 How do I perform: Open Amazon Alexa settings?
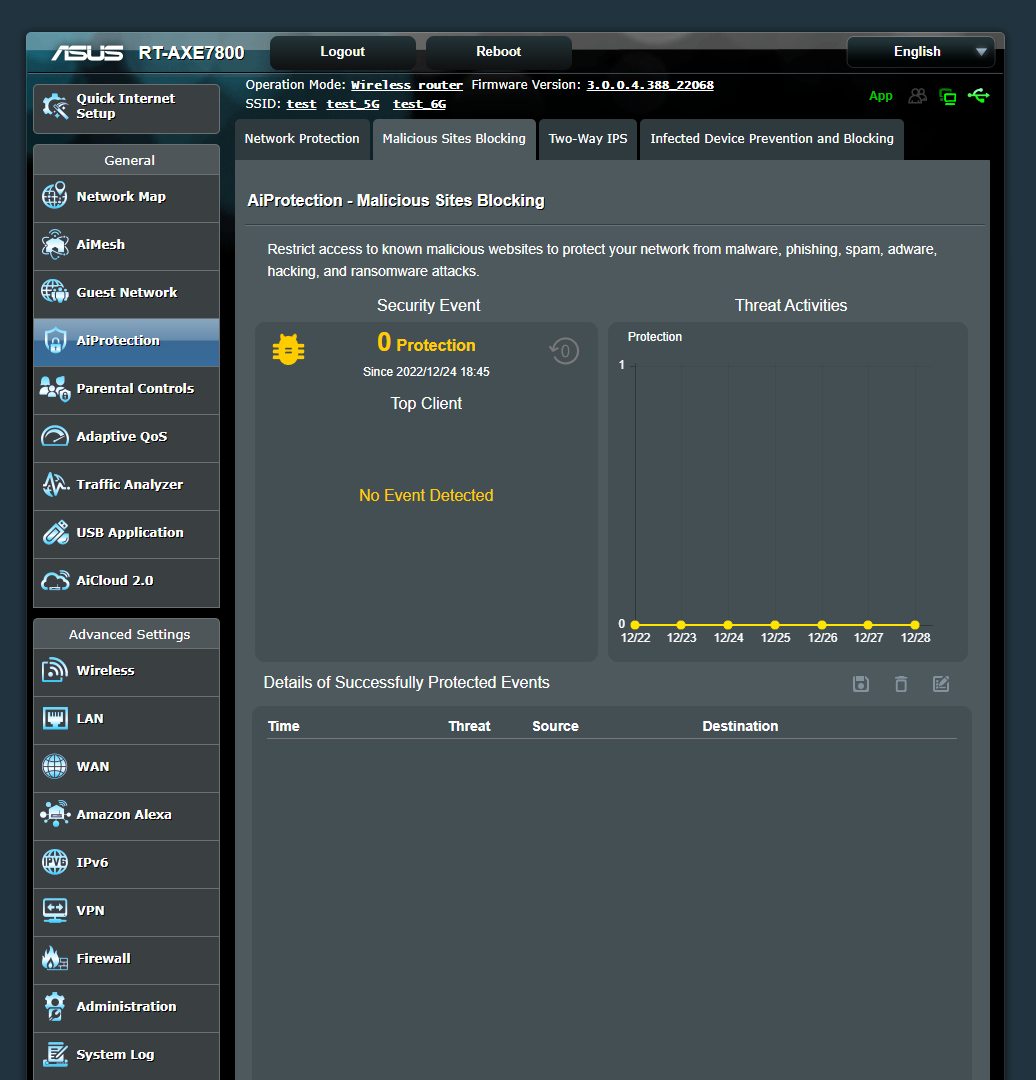tap(126, 816)
